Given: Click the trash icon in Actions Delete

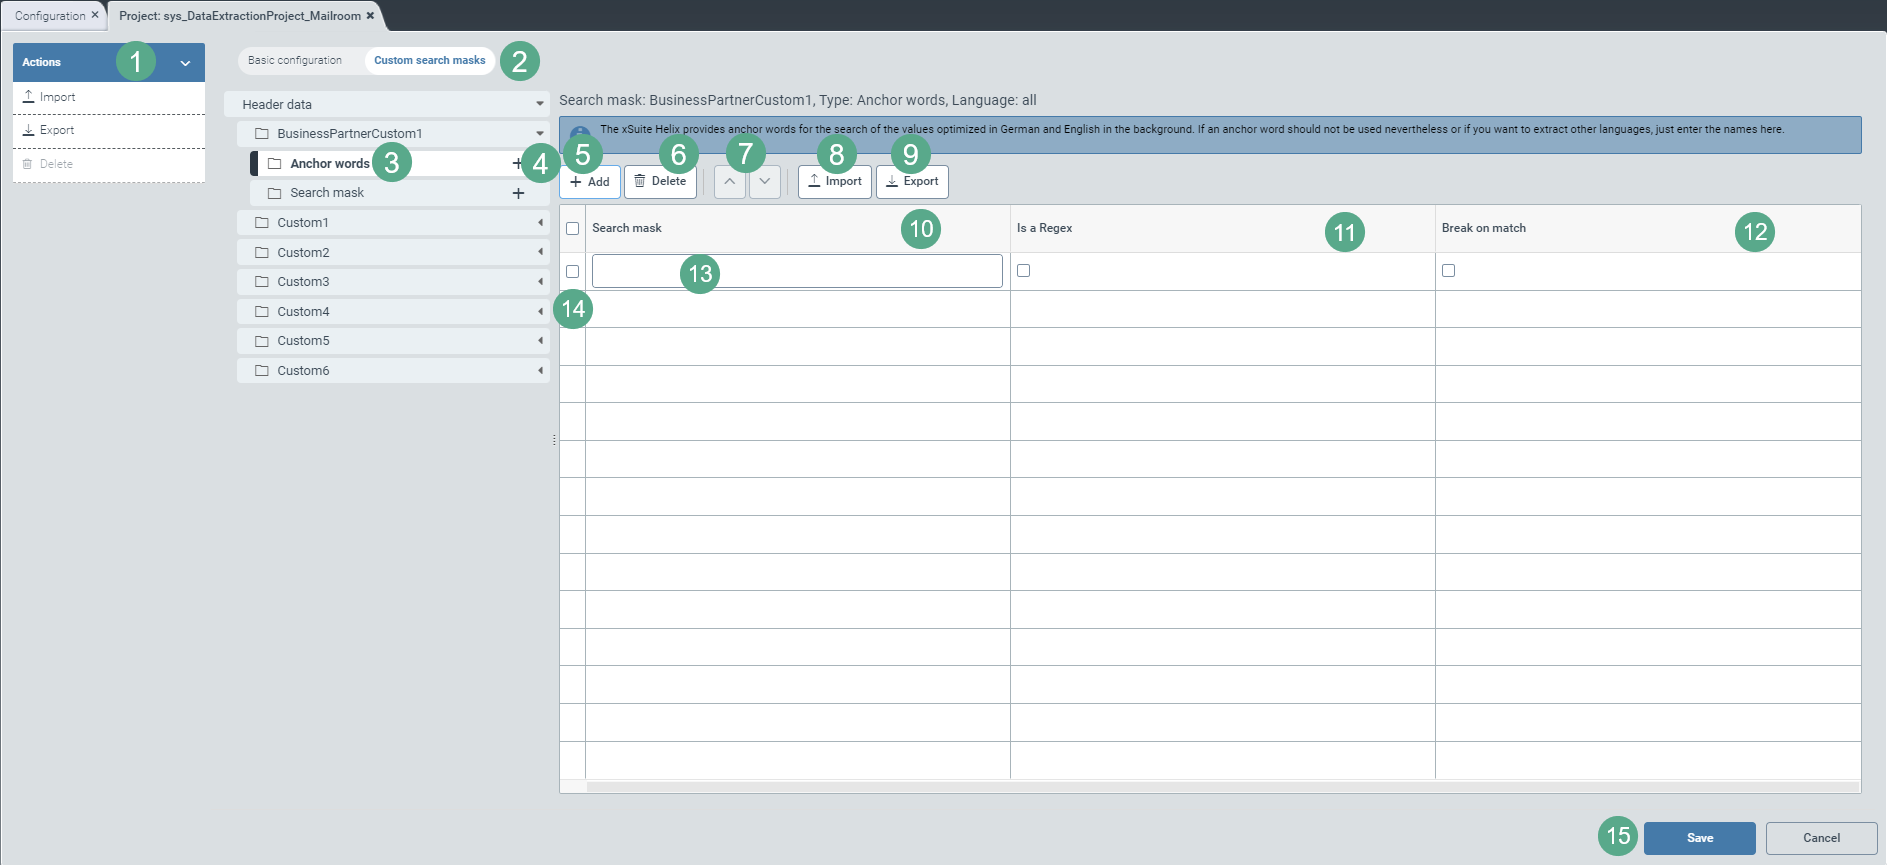Looking at the screenshot, I should coord(27,164).
